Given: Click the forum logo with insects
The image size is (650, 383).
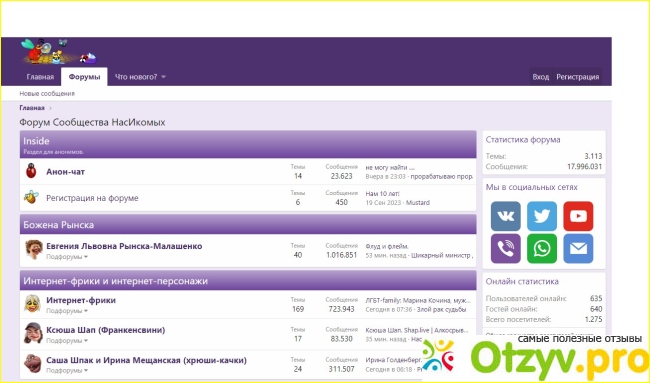Looking at the screenshot, I should click(59, 52).
